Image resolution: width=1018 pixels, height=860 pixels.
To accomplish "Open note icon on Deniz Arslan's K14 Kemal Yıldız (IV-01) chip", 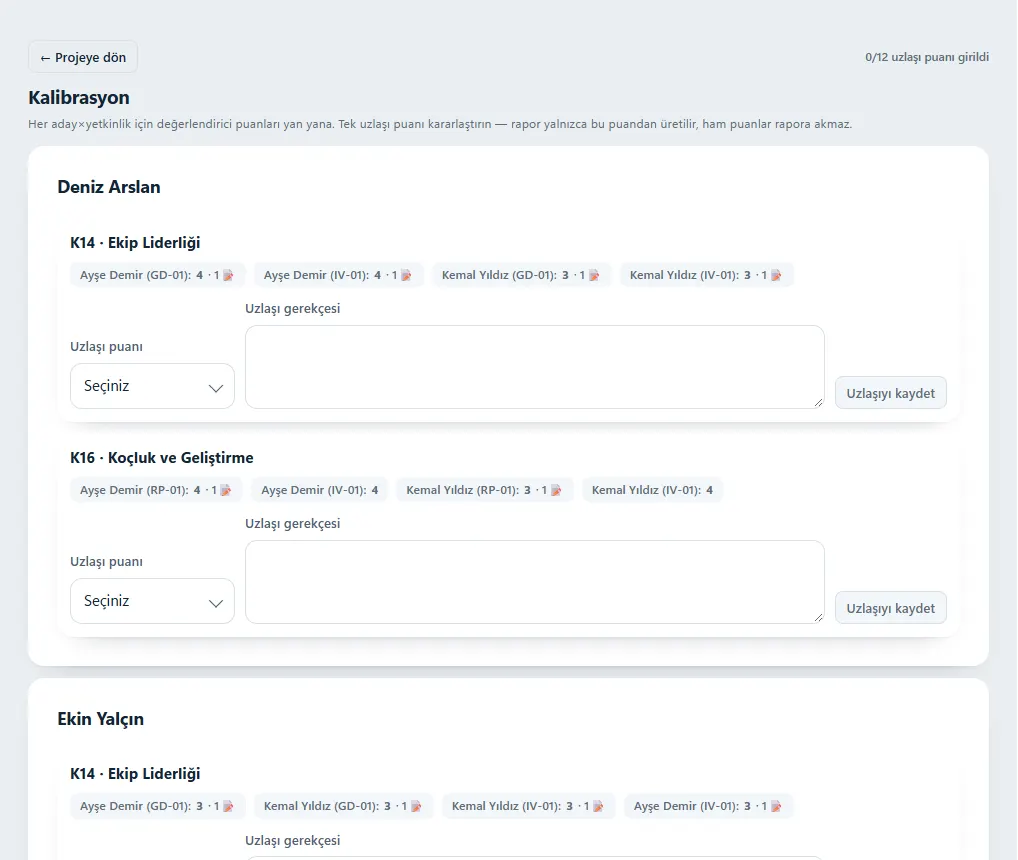I will [x=776, y=275].
